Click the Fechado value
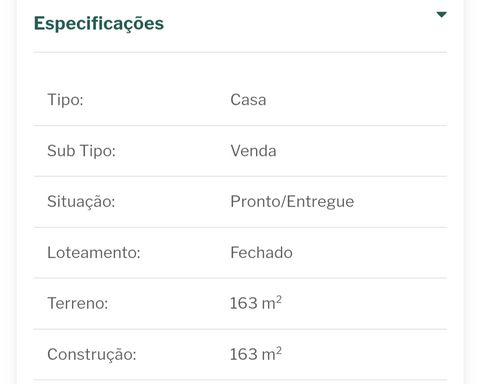The width and height of the screenshot is (480, 384). (x=261, y=252)
